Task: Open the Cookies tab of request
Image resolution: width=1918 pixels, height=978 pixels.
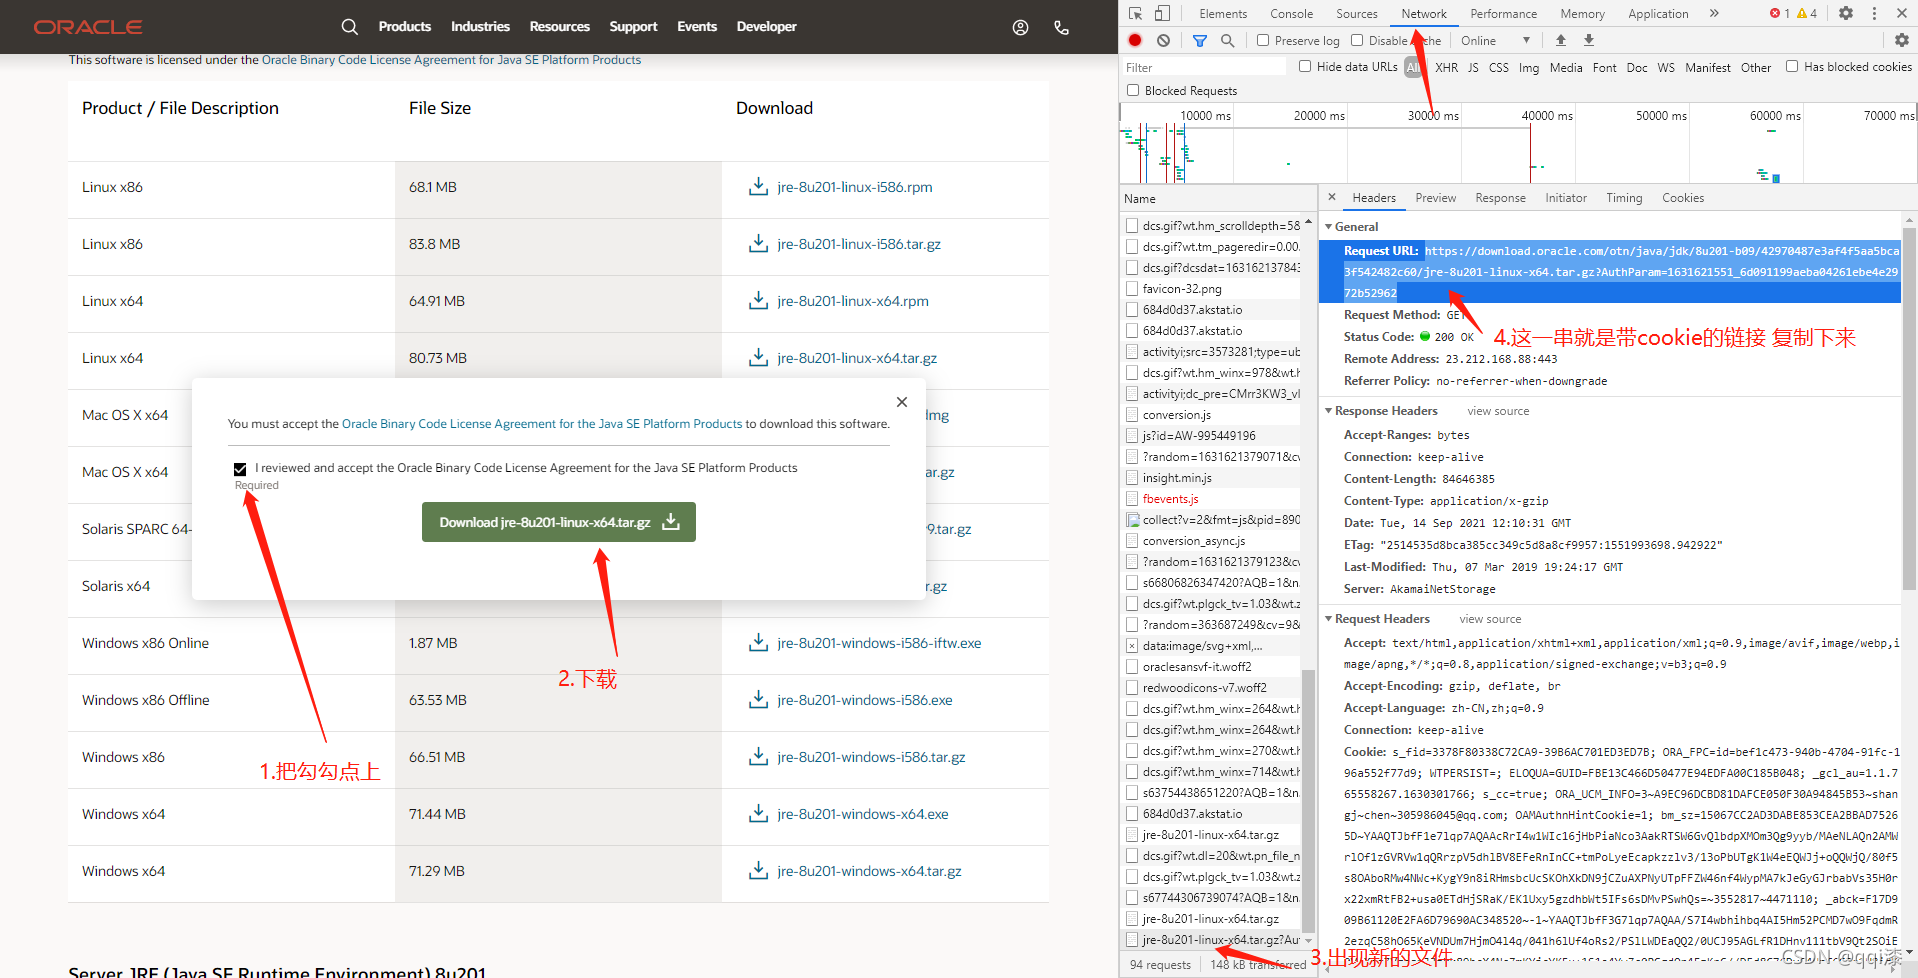Action: tap(1683, 198)
